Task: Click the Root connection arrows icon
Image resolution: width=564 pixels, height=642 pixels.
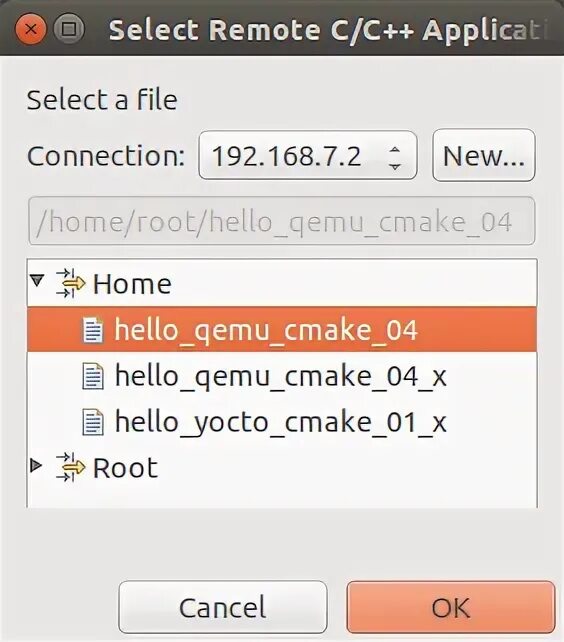Action: tap(70, 467)
